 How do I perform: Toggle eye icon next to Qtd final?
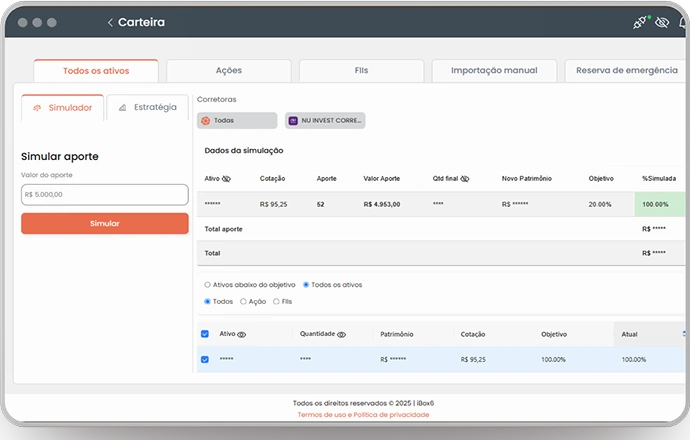click(465, 179)
